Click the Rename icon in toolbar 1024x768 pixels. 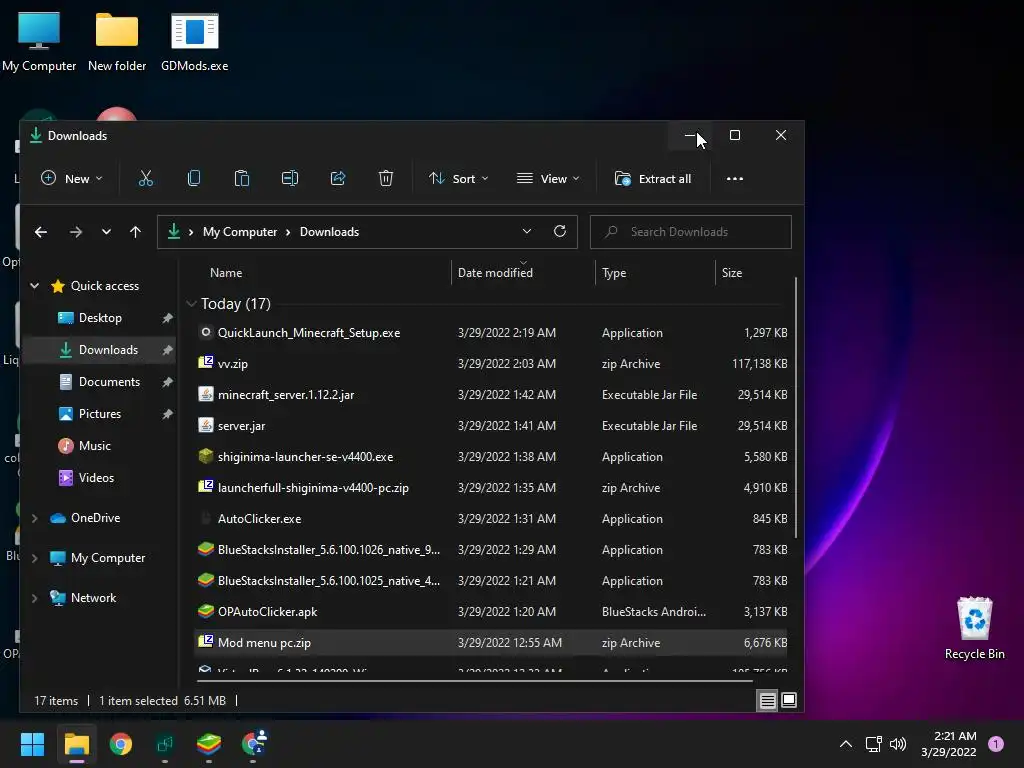pyautogui.click(x=290, y=178)
